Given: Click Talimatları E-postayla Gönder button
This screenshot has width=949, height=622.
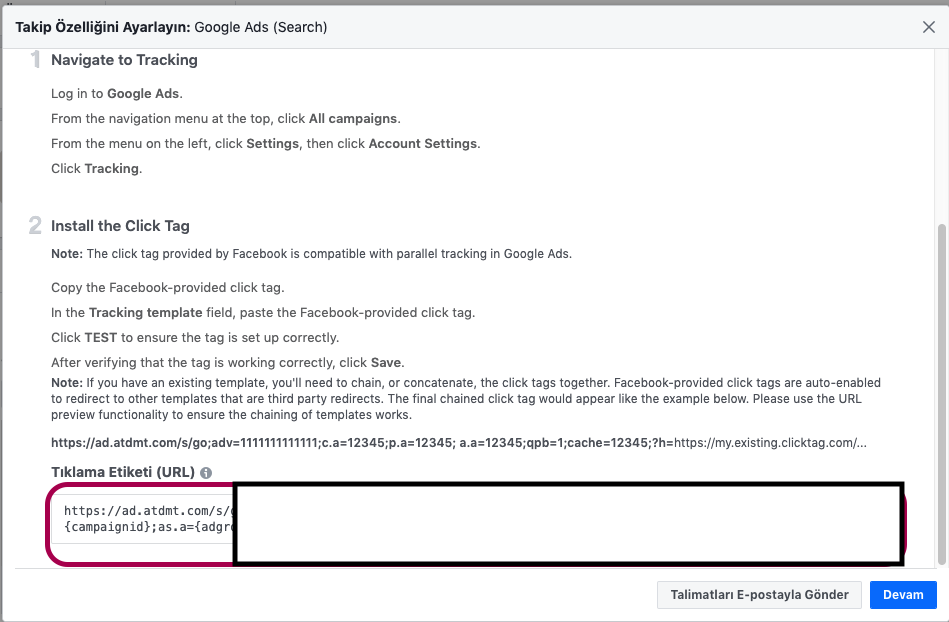Looking at the screenshot, I should [x=759, y=595].
